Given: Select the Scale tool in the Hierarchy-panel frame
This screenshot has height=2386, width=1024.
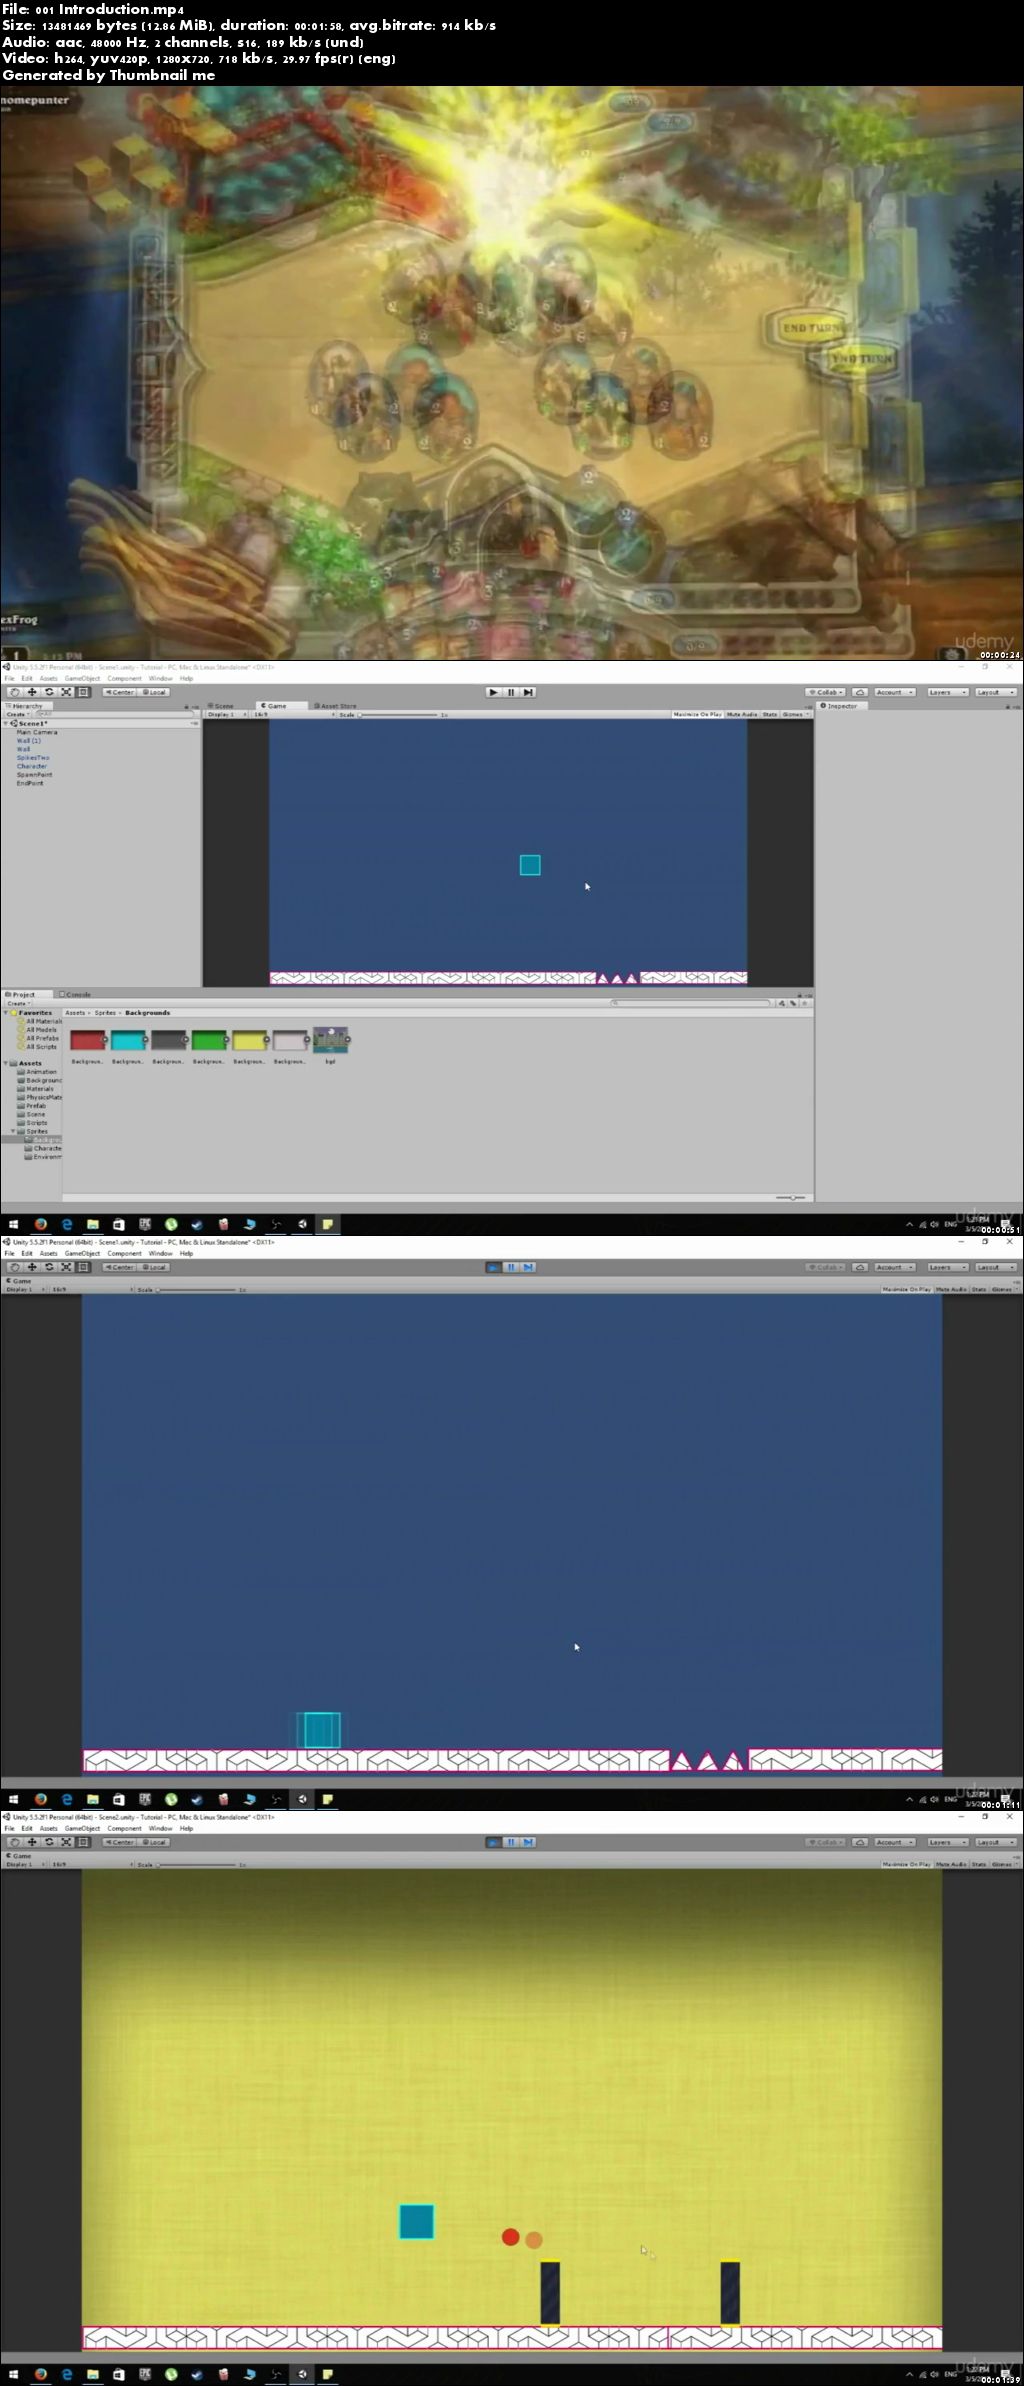Looking at the screenshot, I should click(66, 692).
